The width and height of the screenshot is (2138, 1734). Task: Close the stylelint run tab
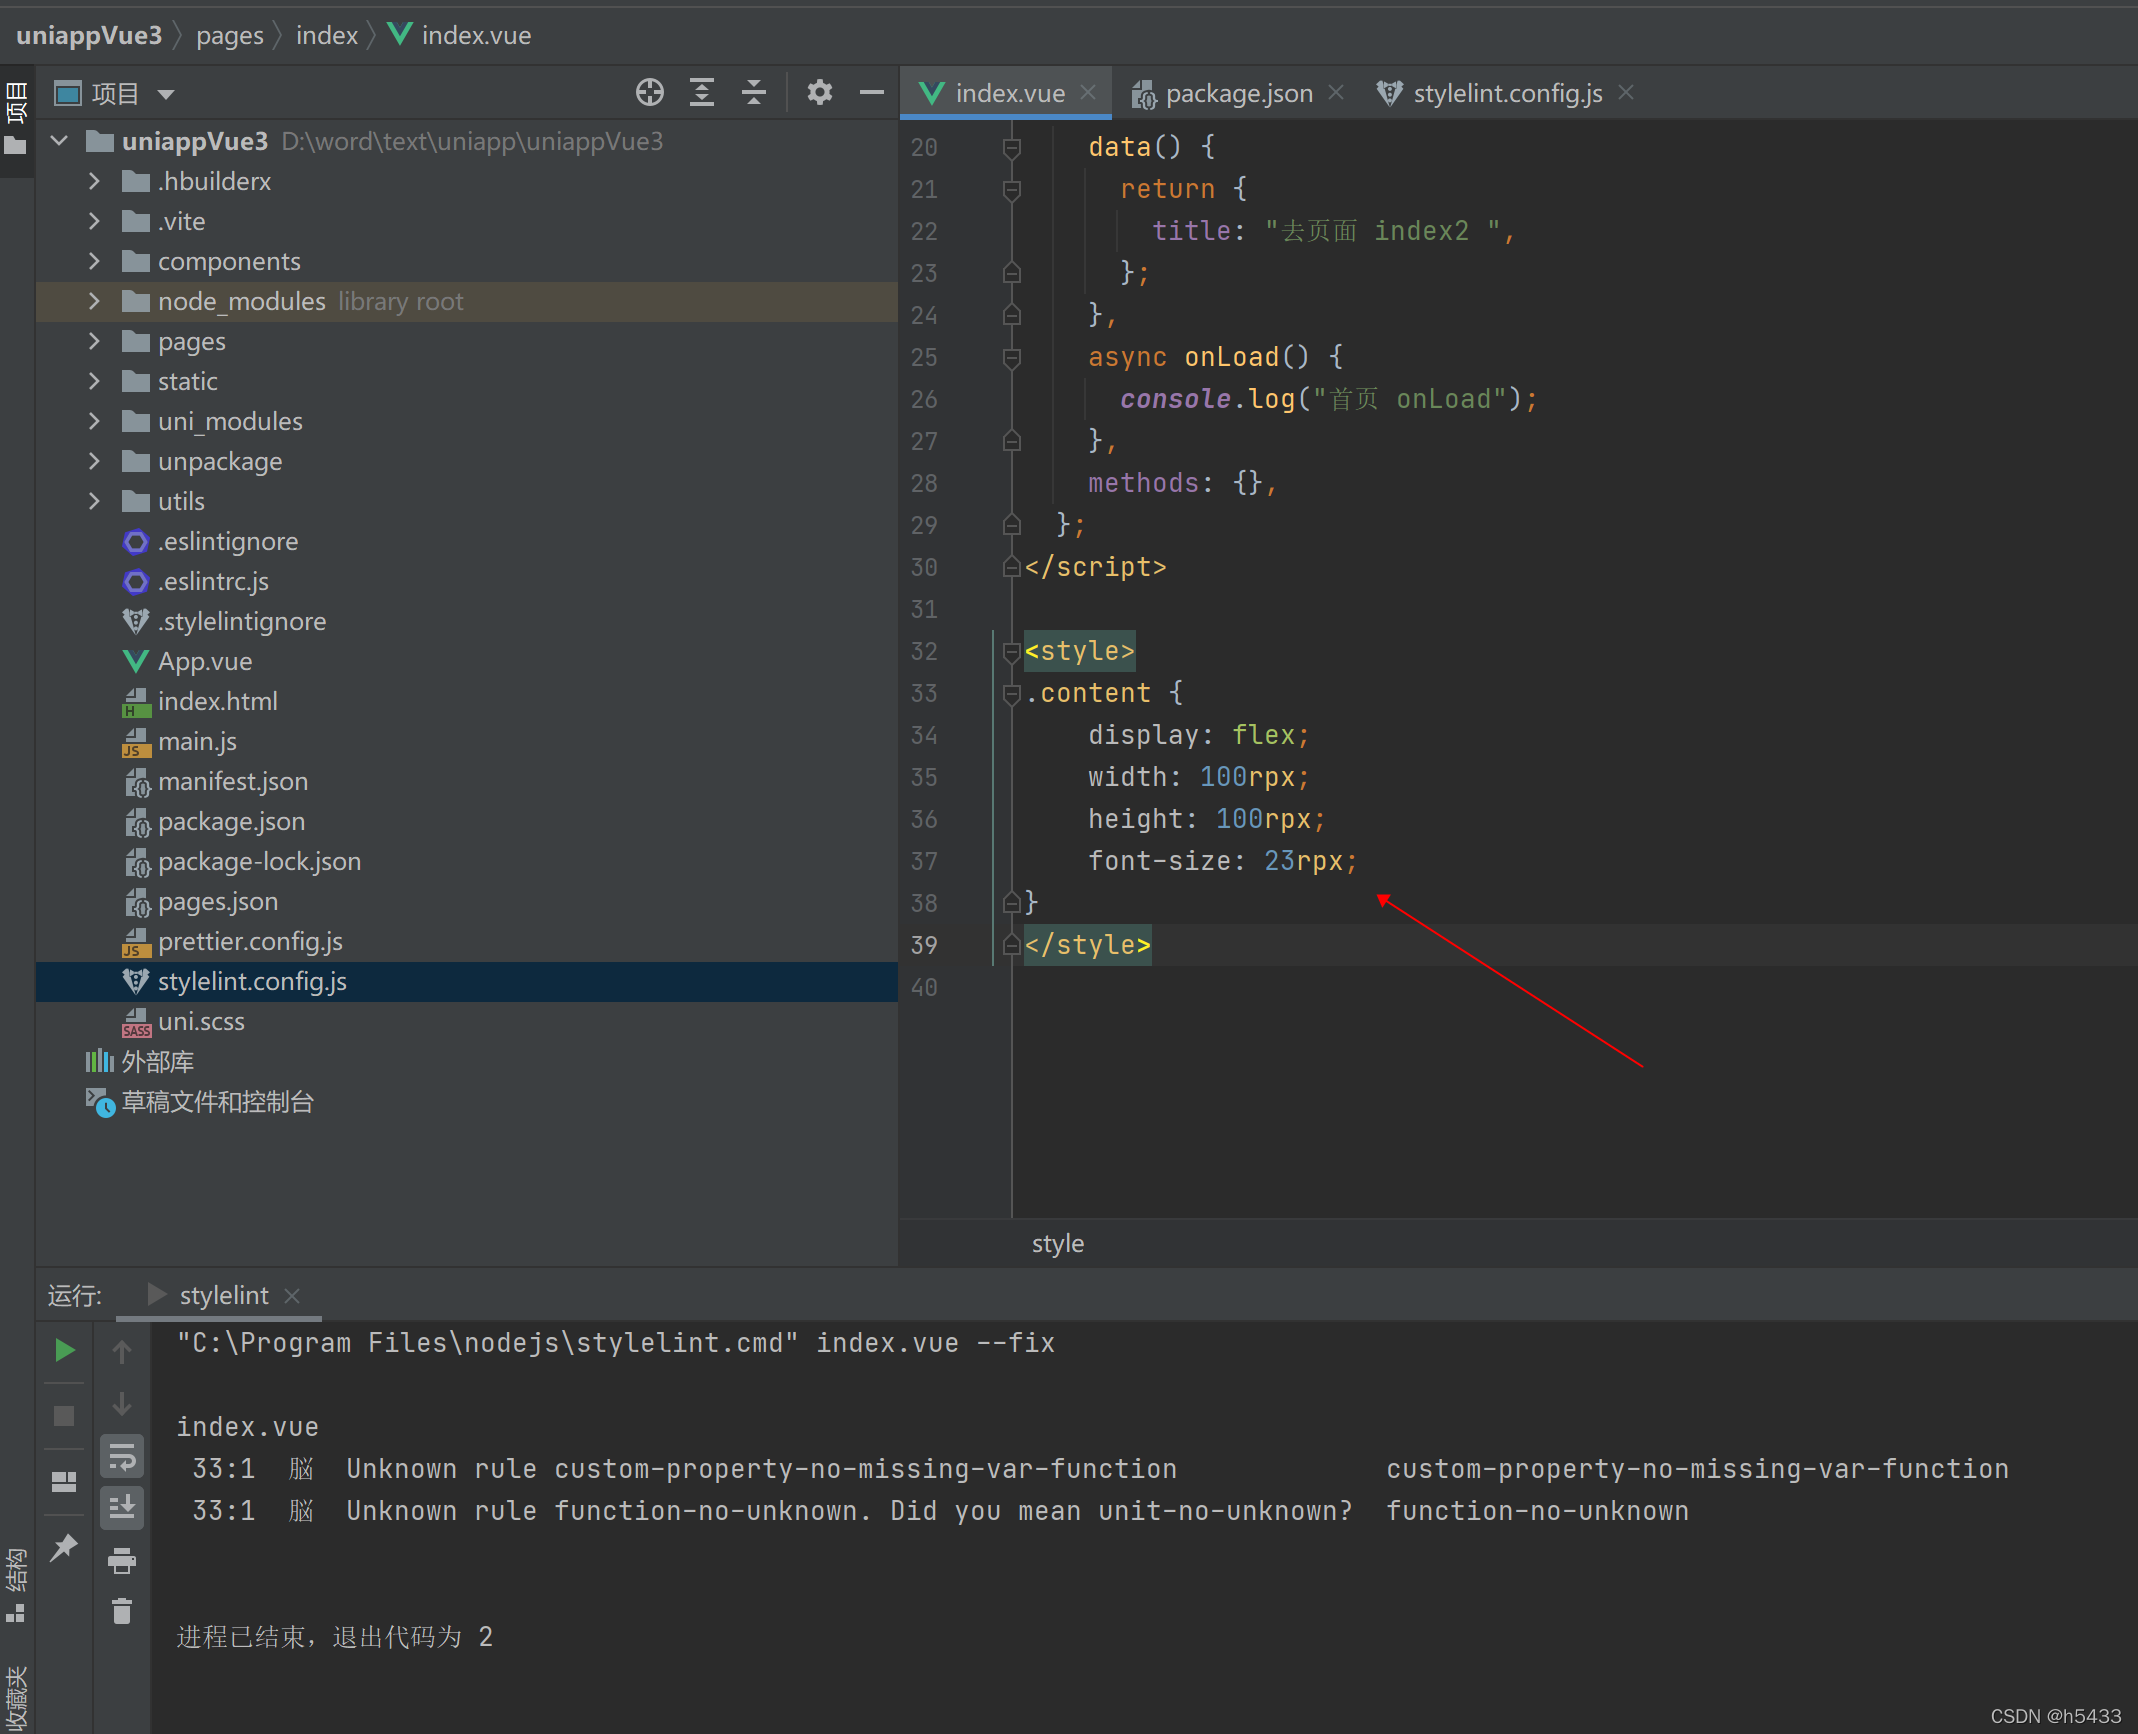[x=292, y=1295]
